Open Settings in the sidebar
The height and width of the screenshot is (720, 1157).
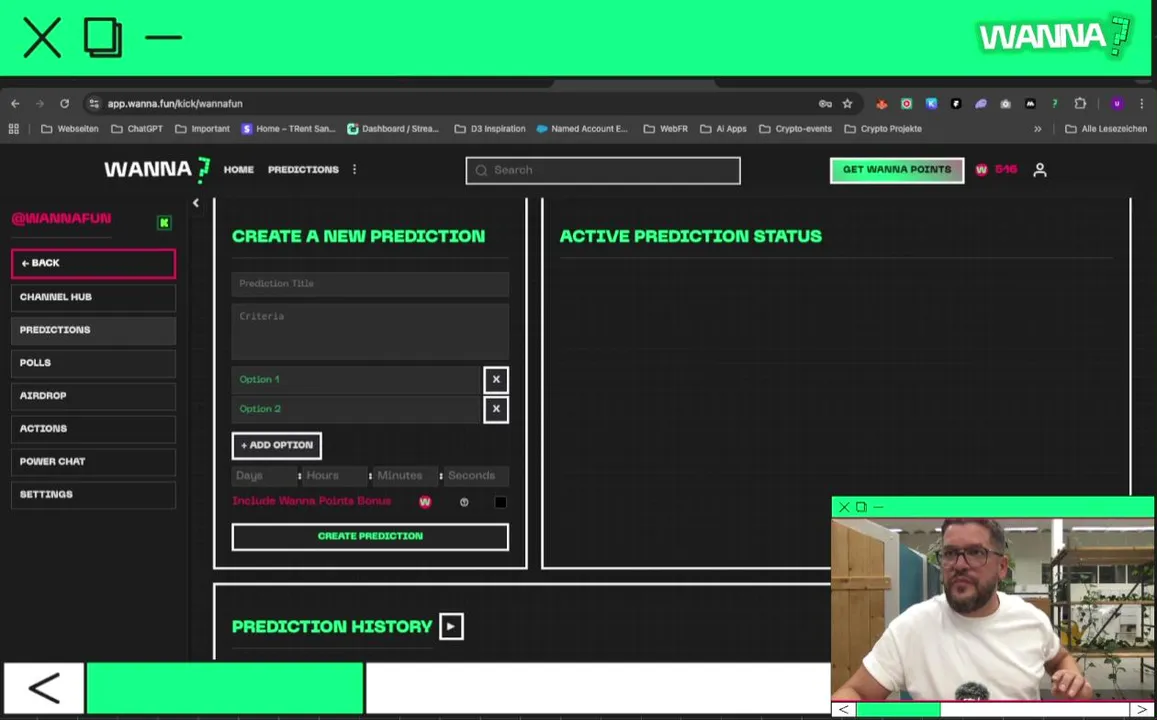click(x=94, y=495)
